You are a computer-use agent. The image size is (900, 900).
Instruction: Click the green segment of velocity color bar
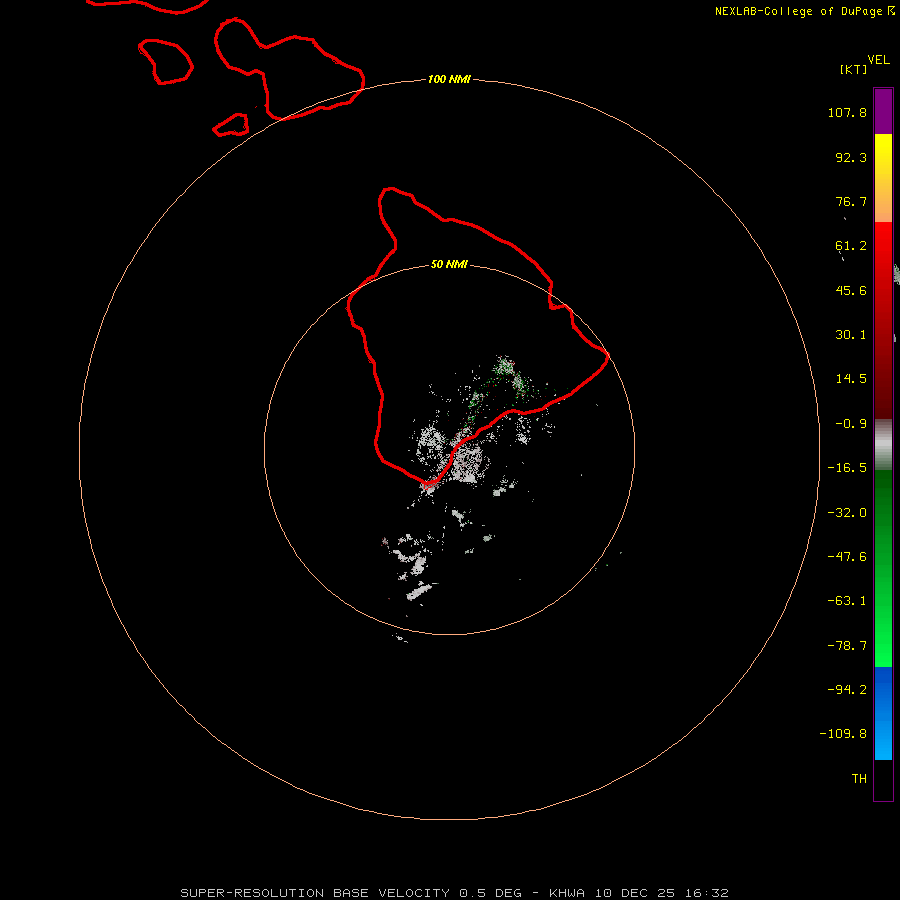pyautogui.click(x=883, y=568)
